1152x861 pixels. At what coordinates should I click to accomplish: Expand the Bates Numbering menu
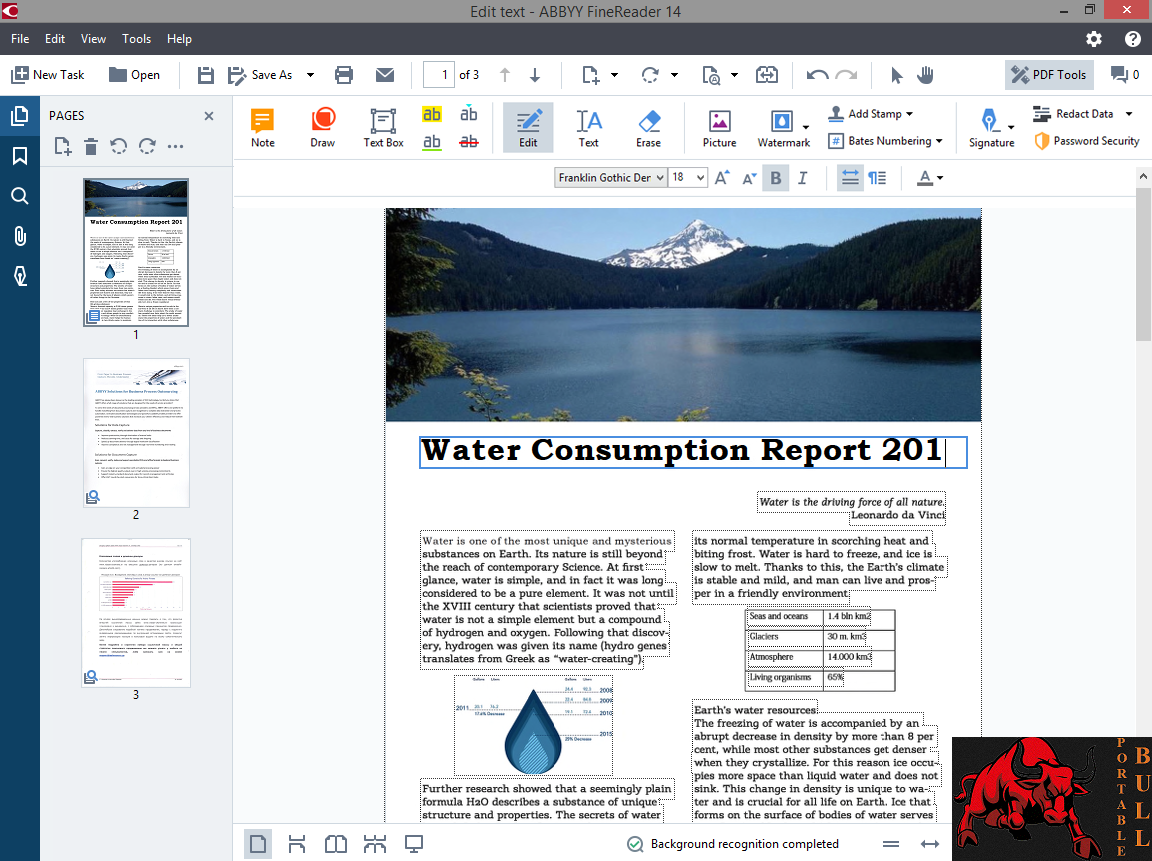click(885, 141)
